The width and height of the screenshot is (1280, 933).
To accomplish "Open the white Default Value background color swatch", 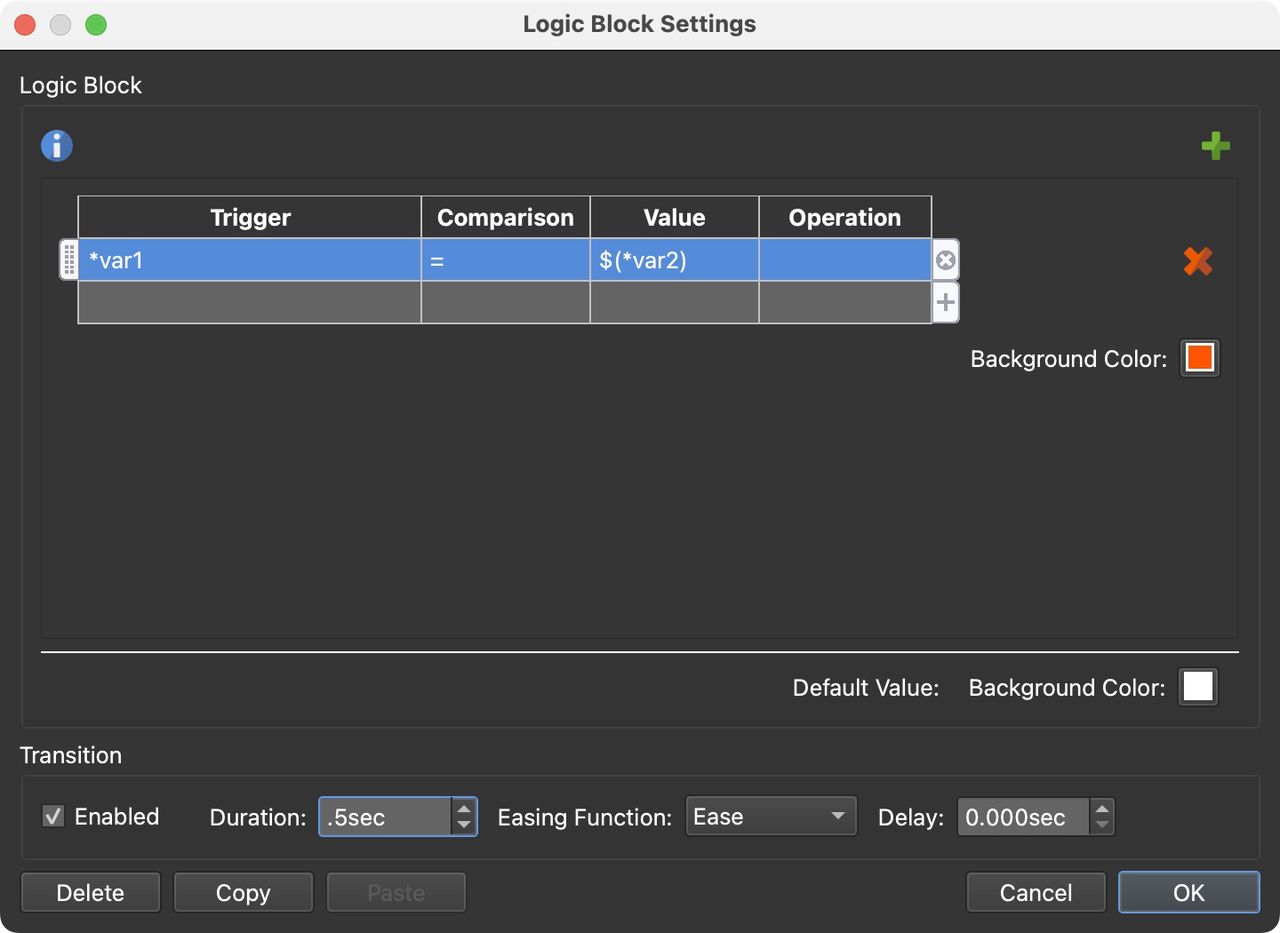I will click(x=1197, y=687).
